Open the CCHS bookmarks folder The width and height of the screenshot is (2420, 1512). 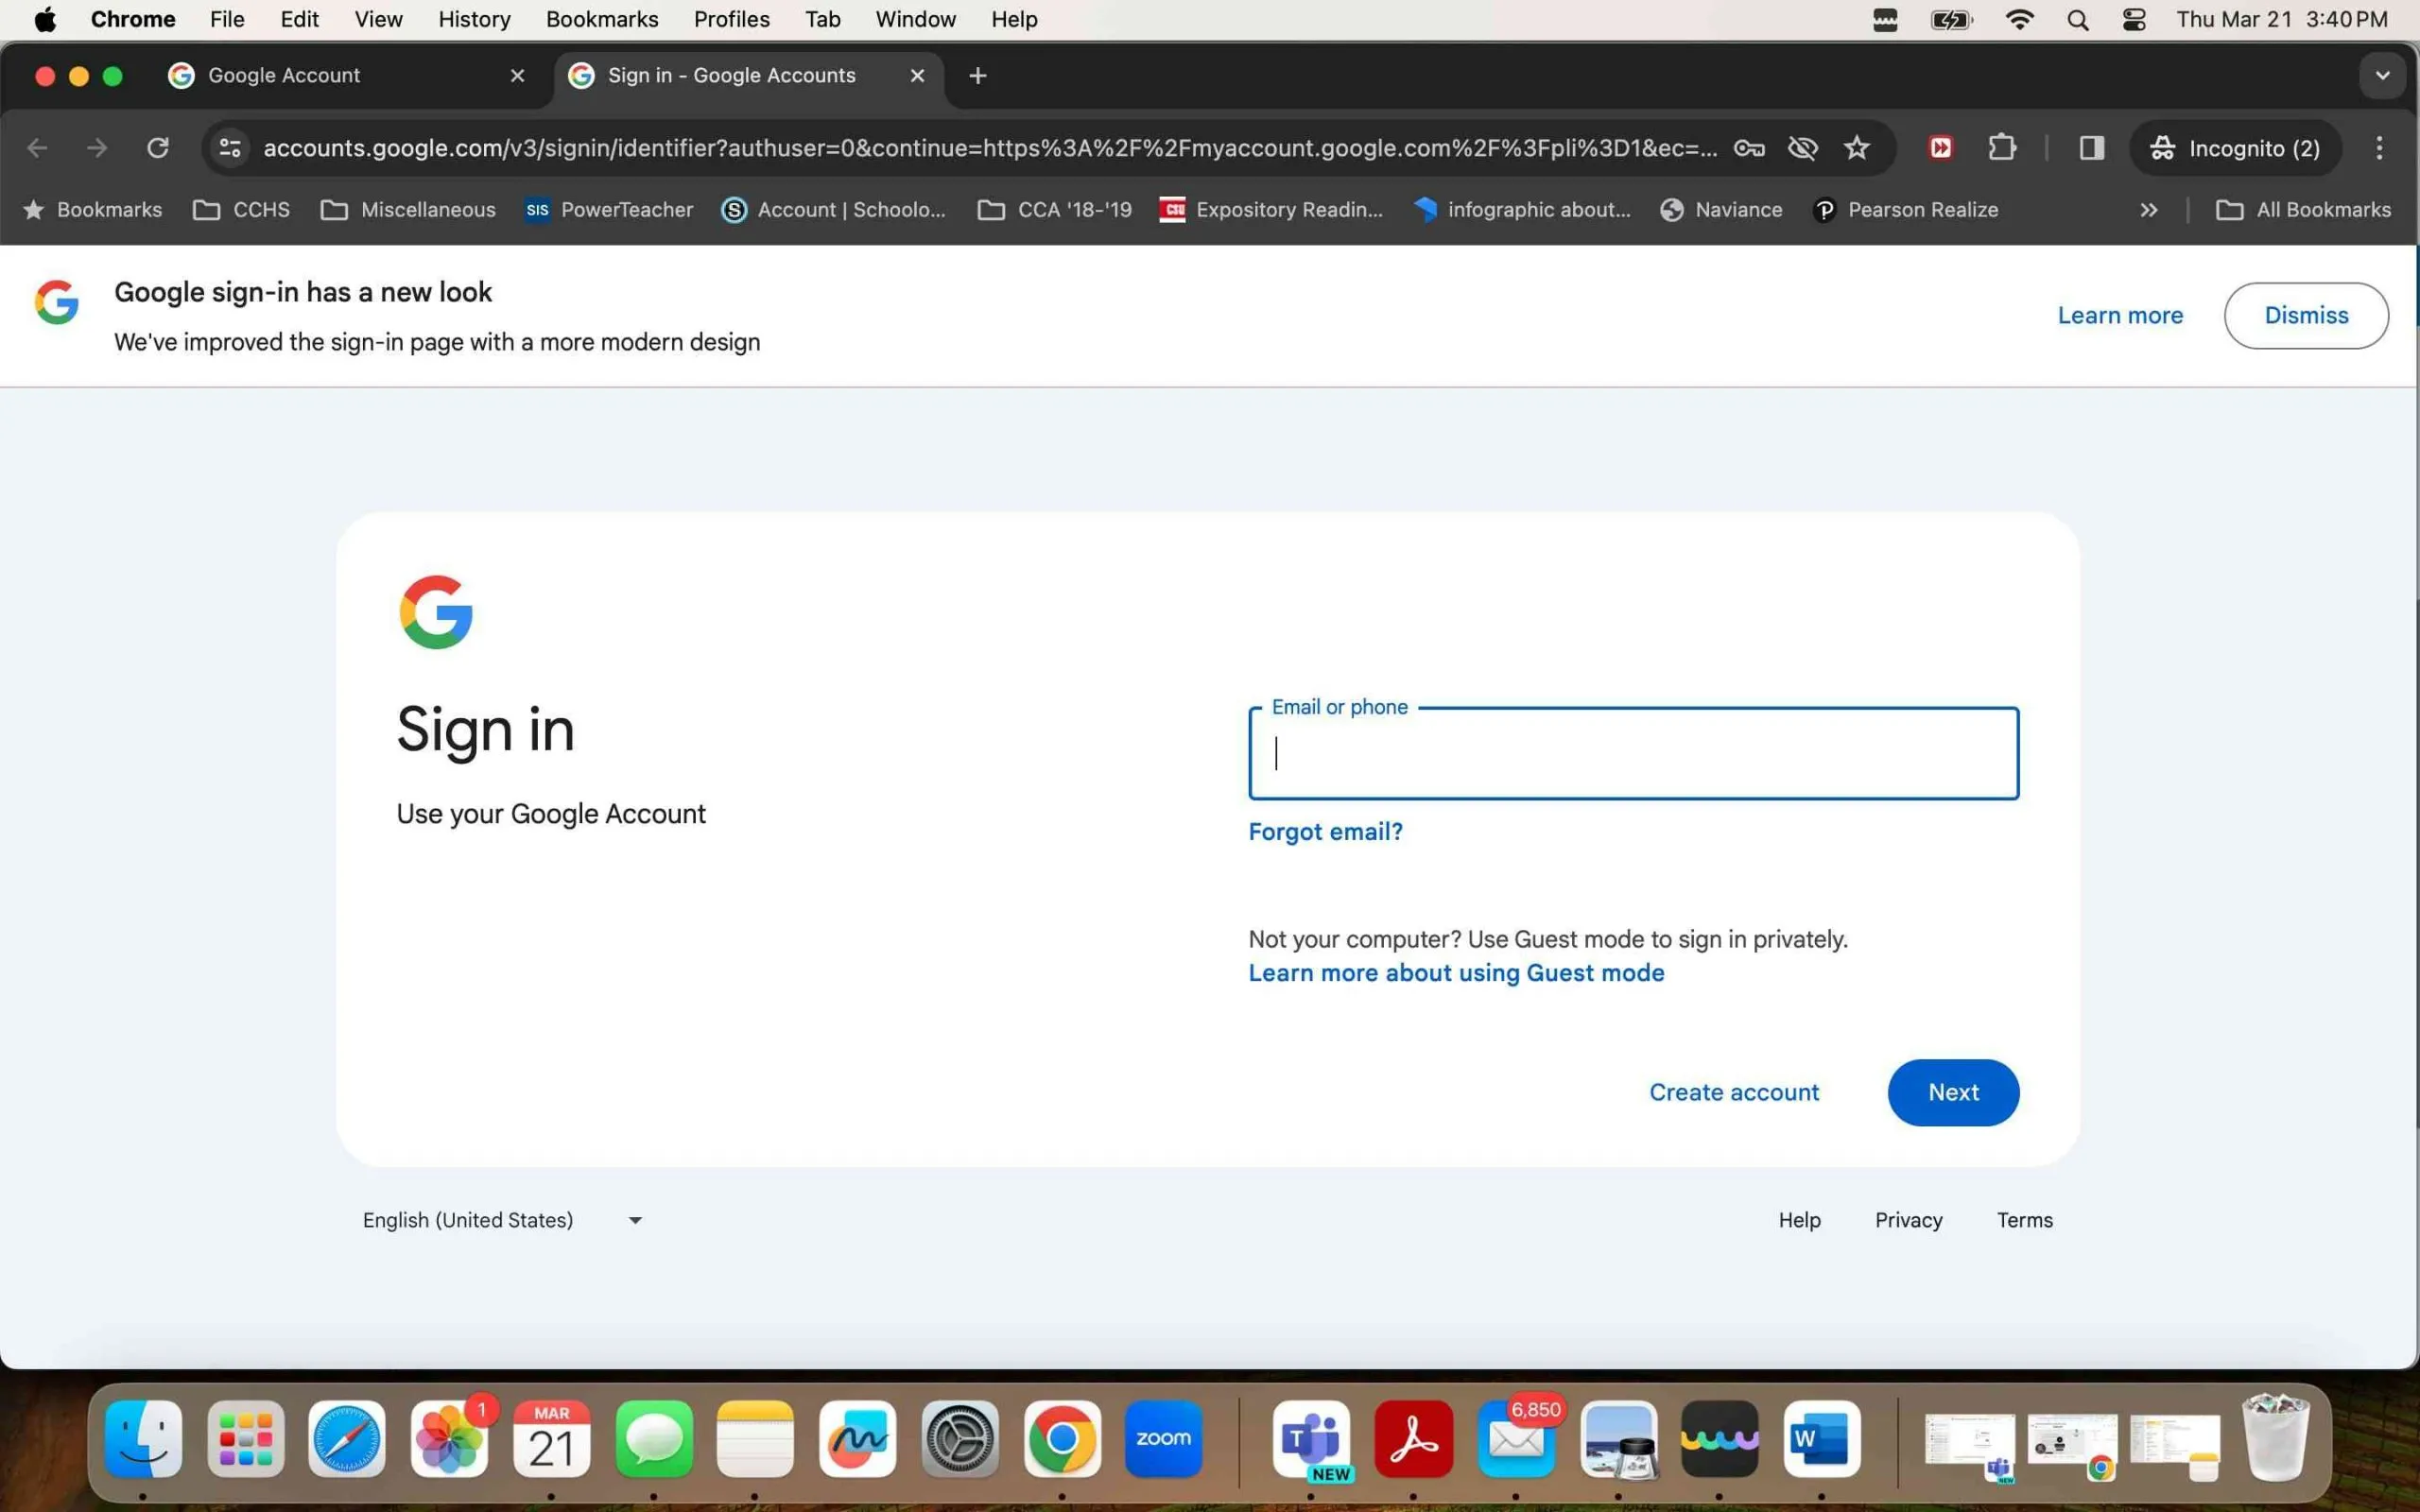[241, 210]
